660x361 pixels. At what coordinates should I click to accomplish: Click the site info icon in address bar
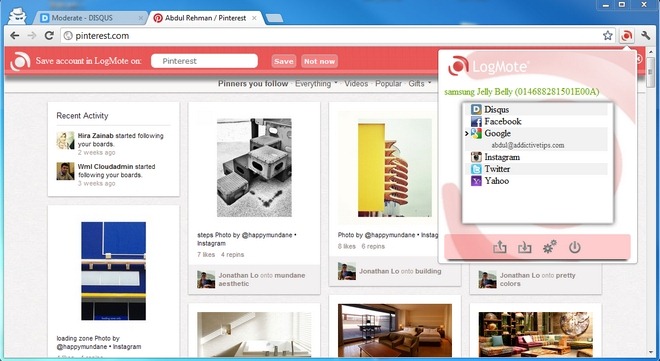coord(68,36)
